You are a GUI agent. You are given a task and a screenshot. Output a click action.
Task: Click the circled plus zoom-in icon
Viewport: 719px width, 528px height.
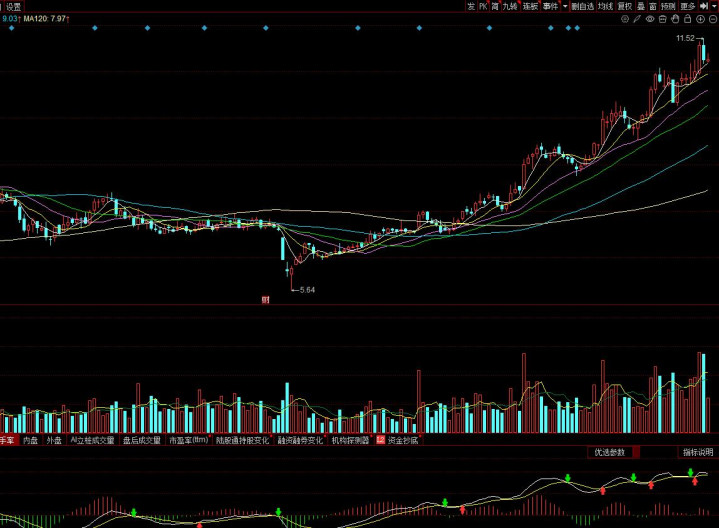click(700, 18)
